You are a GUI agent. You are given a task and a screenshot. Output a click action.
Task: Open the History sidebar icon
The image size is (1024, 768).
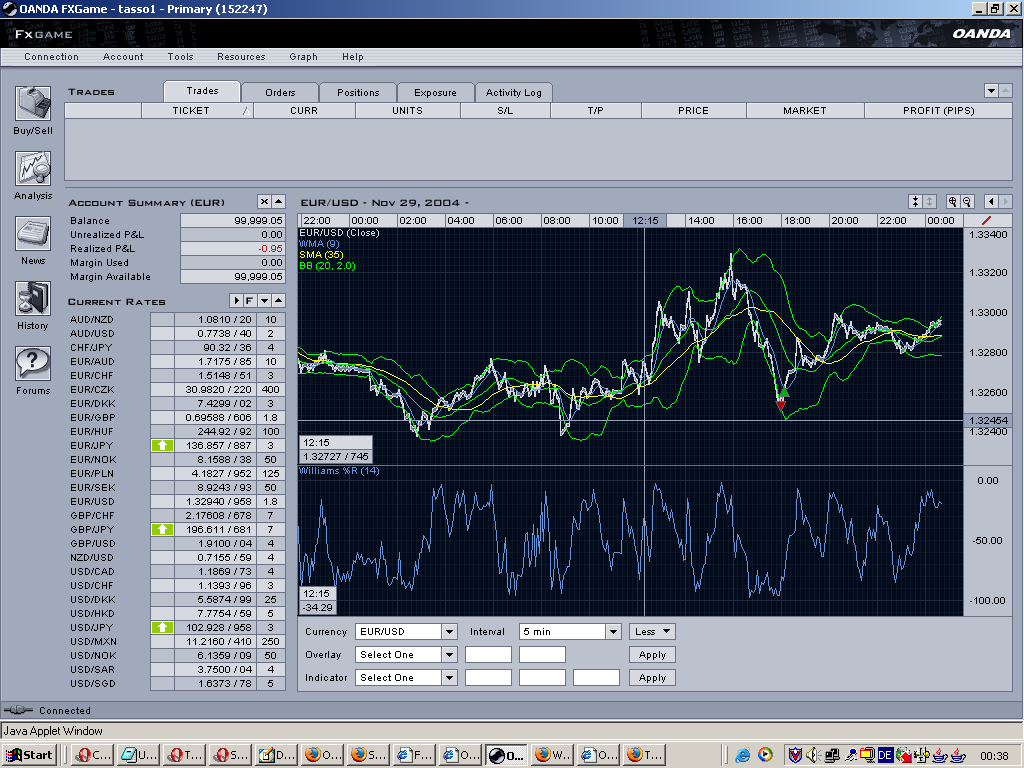(x=33, y=300)
